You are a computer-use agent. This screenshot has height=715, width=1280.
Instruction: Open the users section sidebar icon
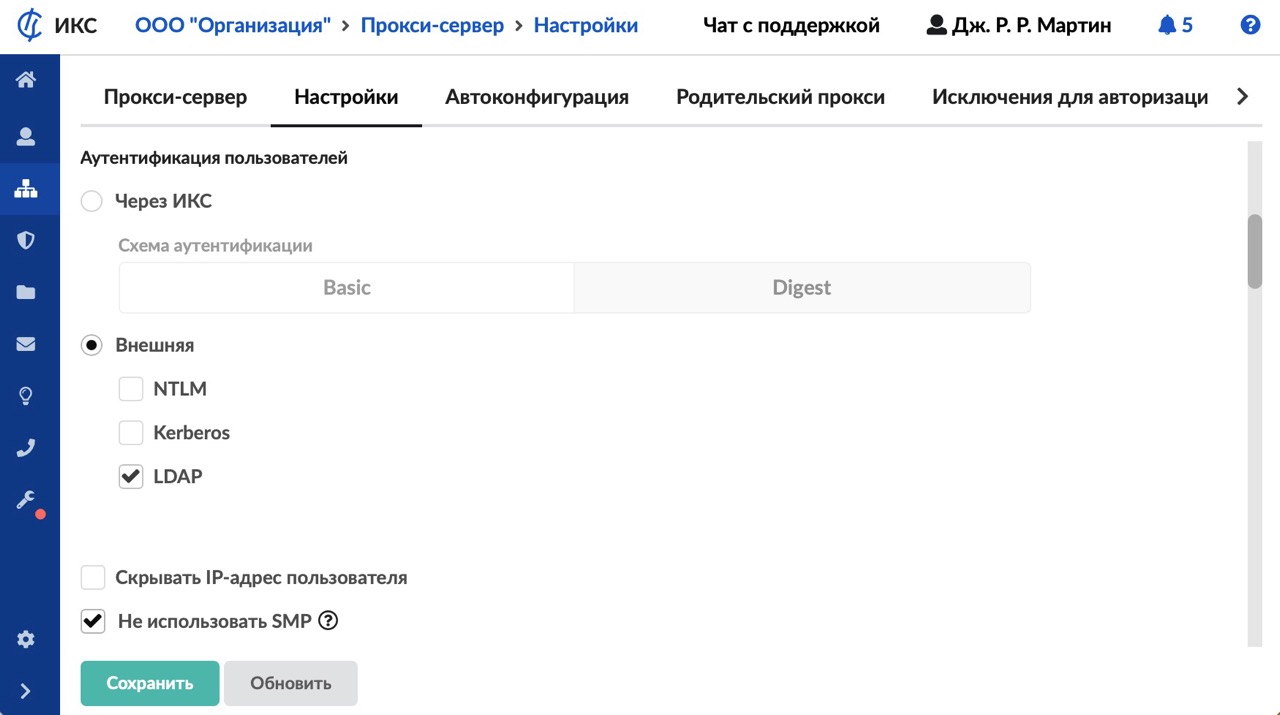click(x=26, y=137)
